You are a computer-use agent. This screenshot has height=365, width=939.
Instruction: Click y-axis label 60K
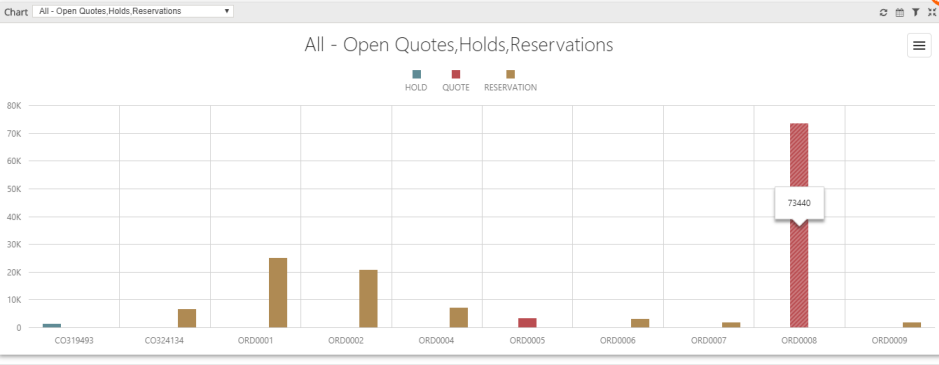(x=14, y=161)
